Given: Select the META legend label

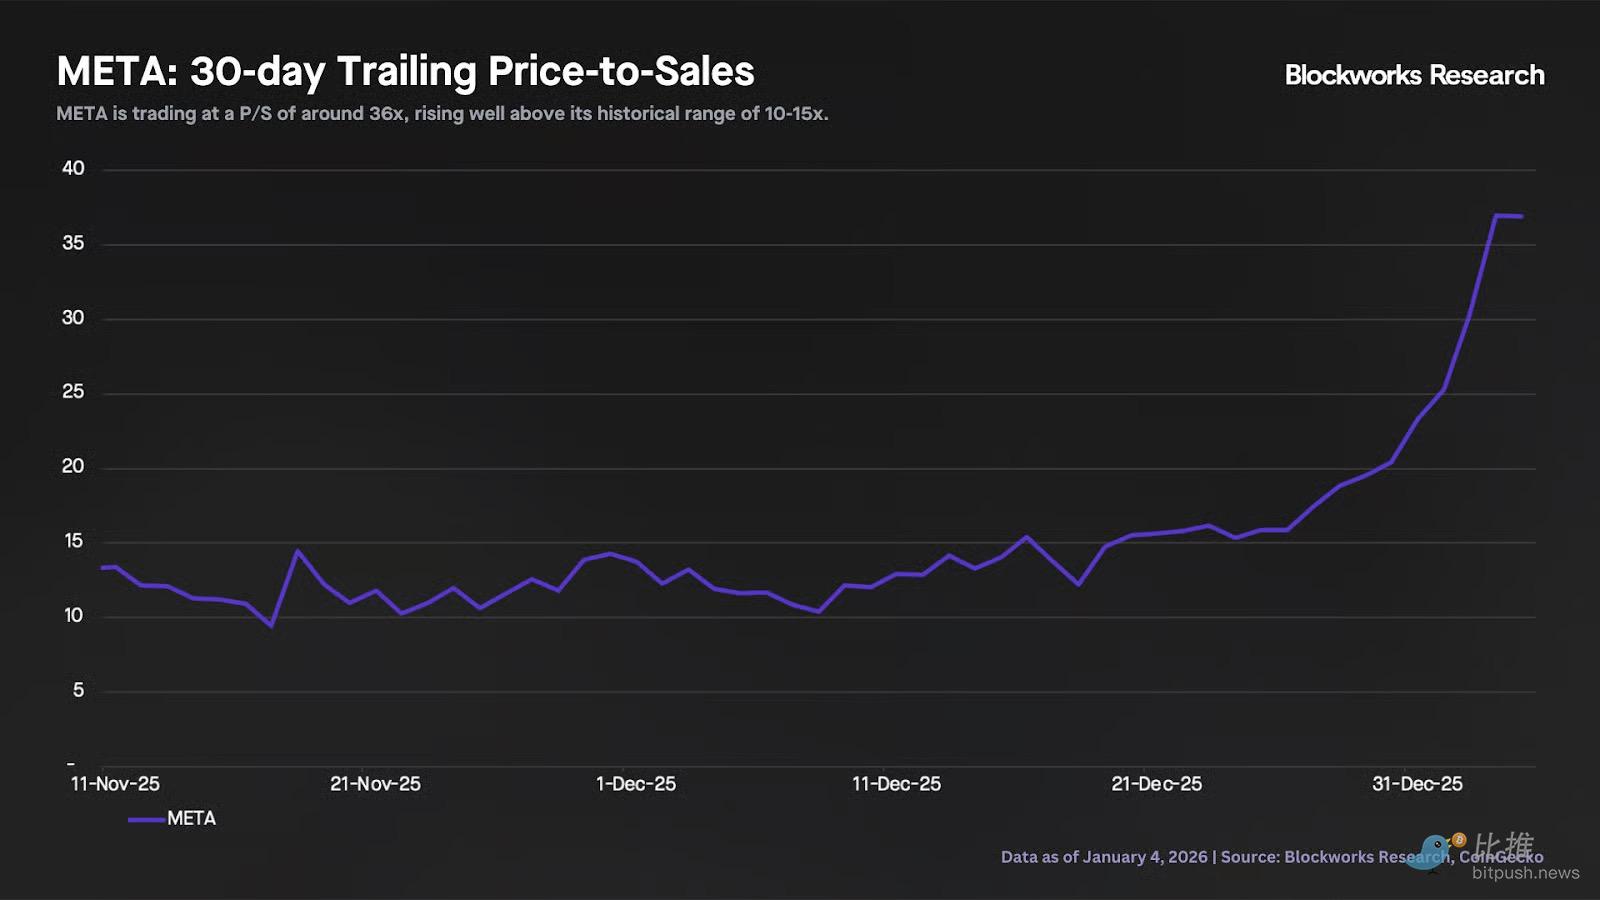Looking at the screenshot, I should point(191,818).
